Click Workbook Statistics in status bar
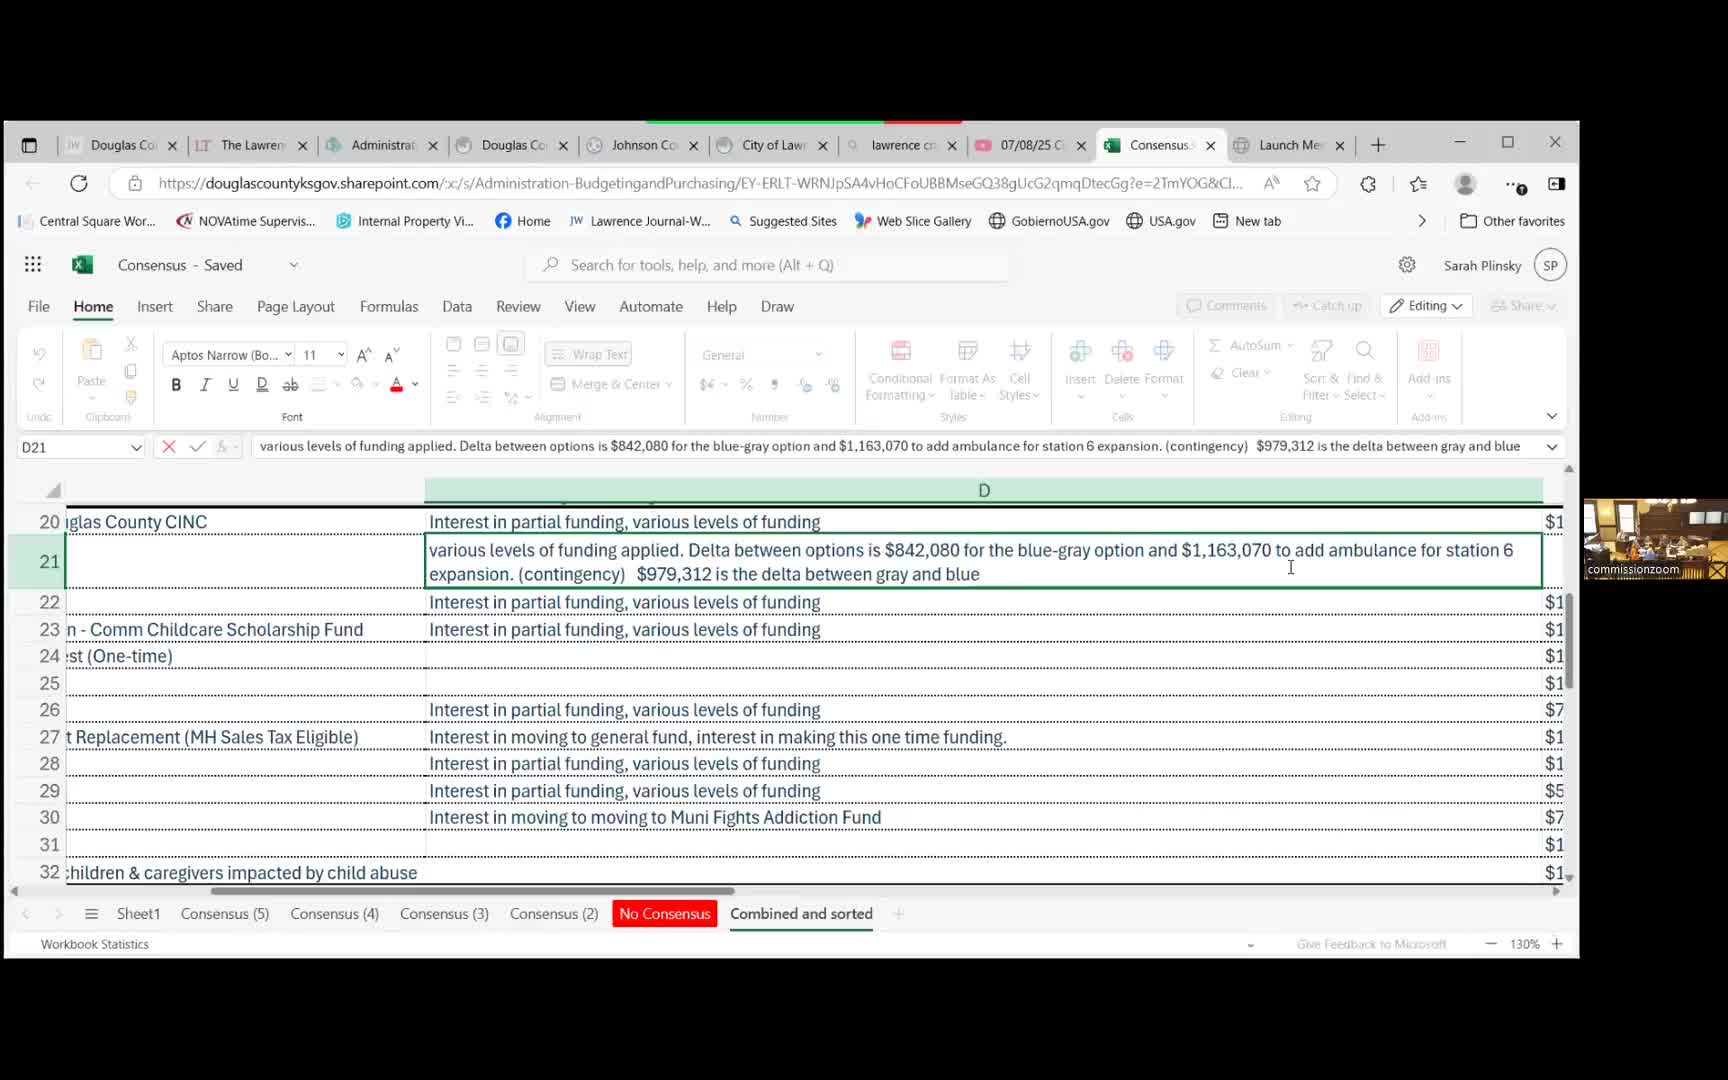 pyautogui.click(x=95, y=944)
